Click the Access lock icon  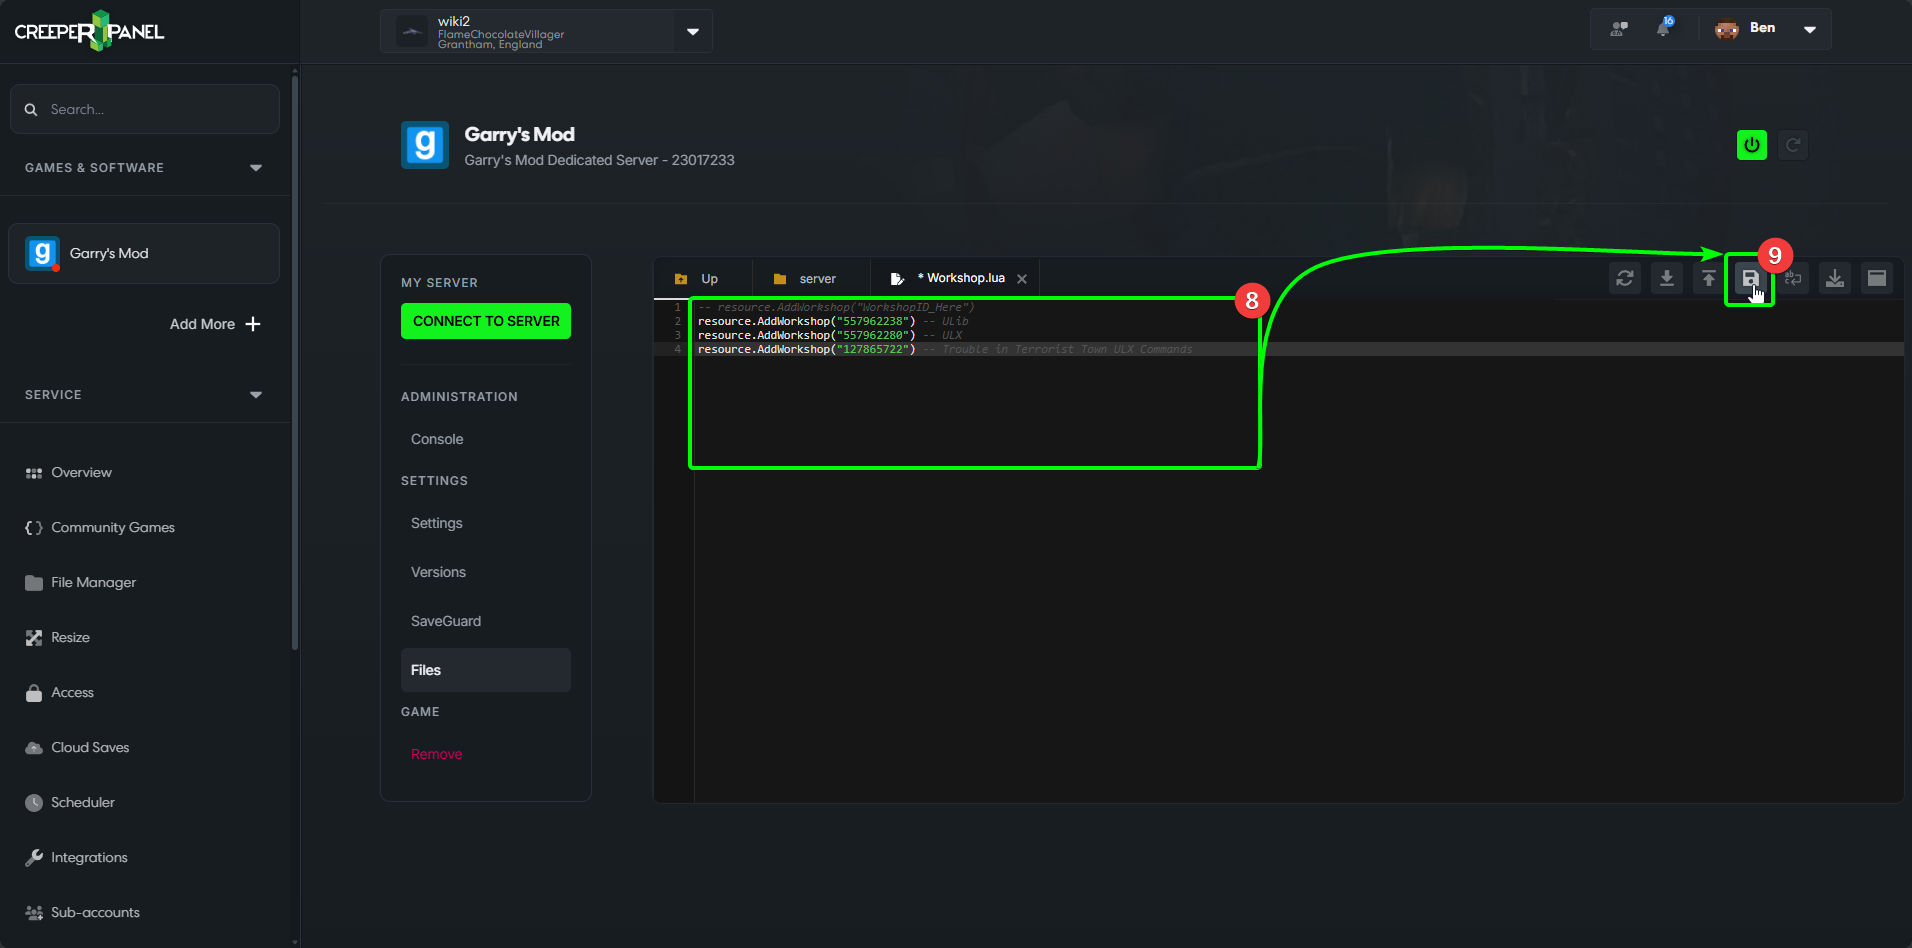(34, 693)
